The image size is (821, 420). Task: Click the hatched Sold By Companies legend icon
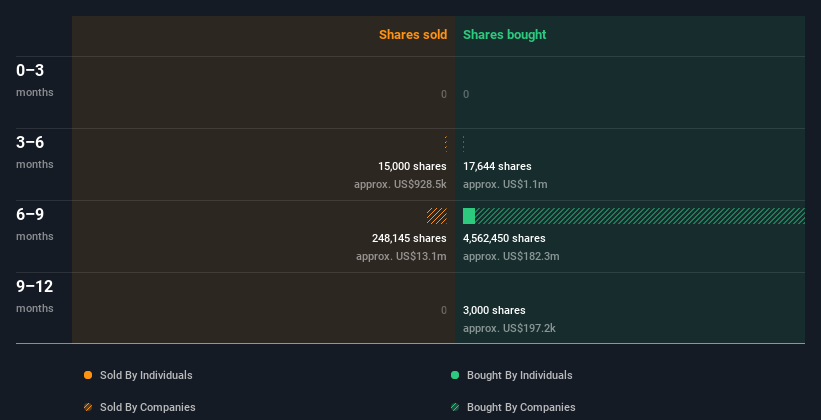pos(88,407)
